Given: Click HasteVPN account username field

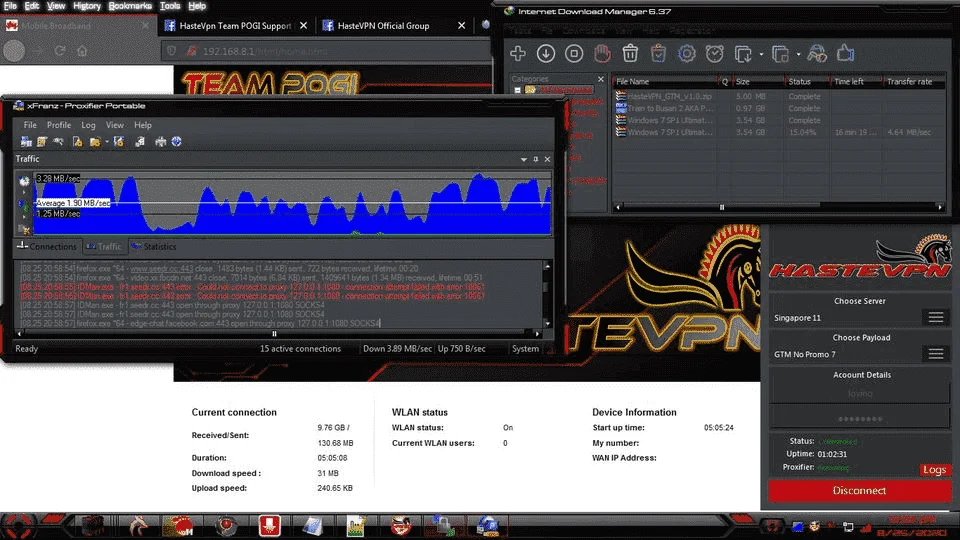Looking at the screenshot, I should coord(860,394).
